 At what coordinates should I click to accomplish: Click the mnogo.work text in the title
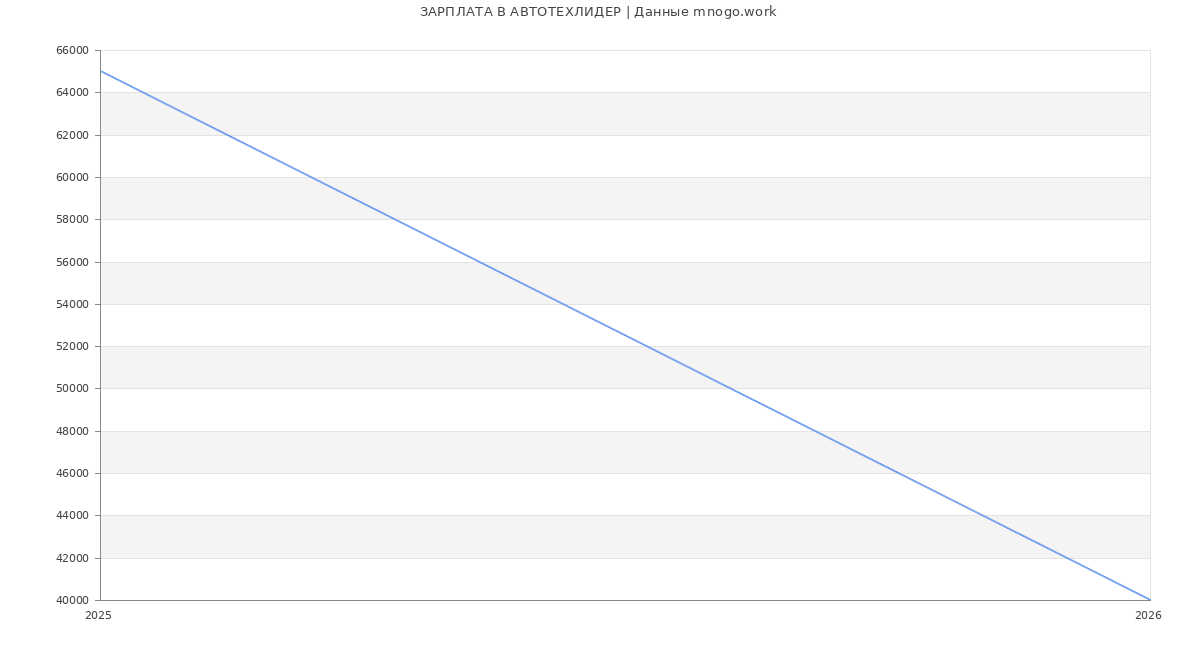click(x=734, y=12)
